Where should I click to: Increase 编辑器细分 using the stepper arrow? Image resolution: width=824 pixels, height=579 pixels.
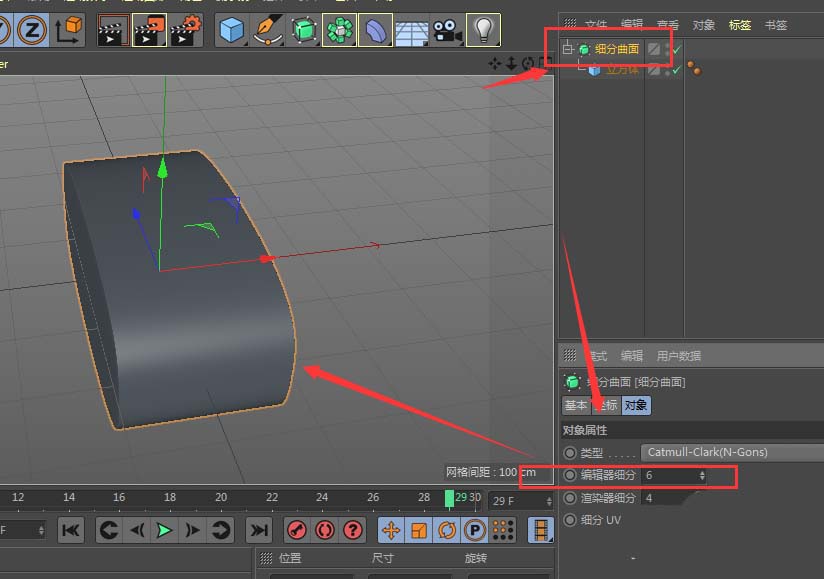pos(702,476)
